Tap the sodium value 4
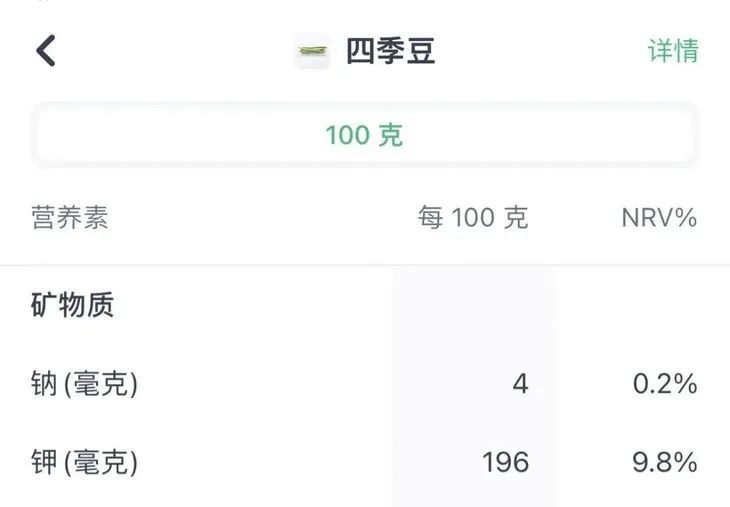 coord(520,384)
